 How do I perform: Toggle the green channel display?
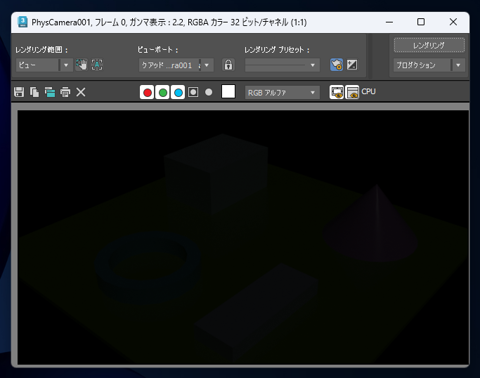click(x=163, y=92)
